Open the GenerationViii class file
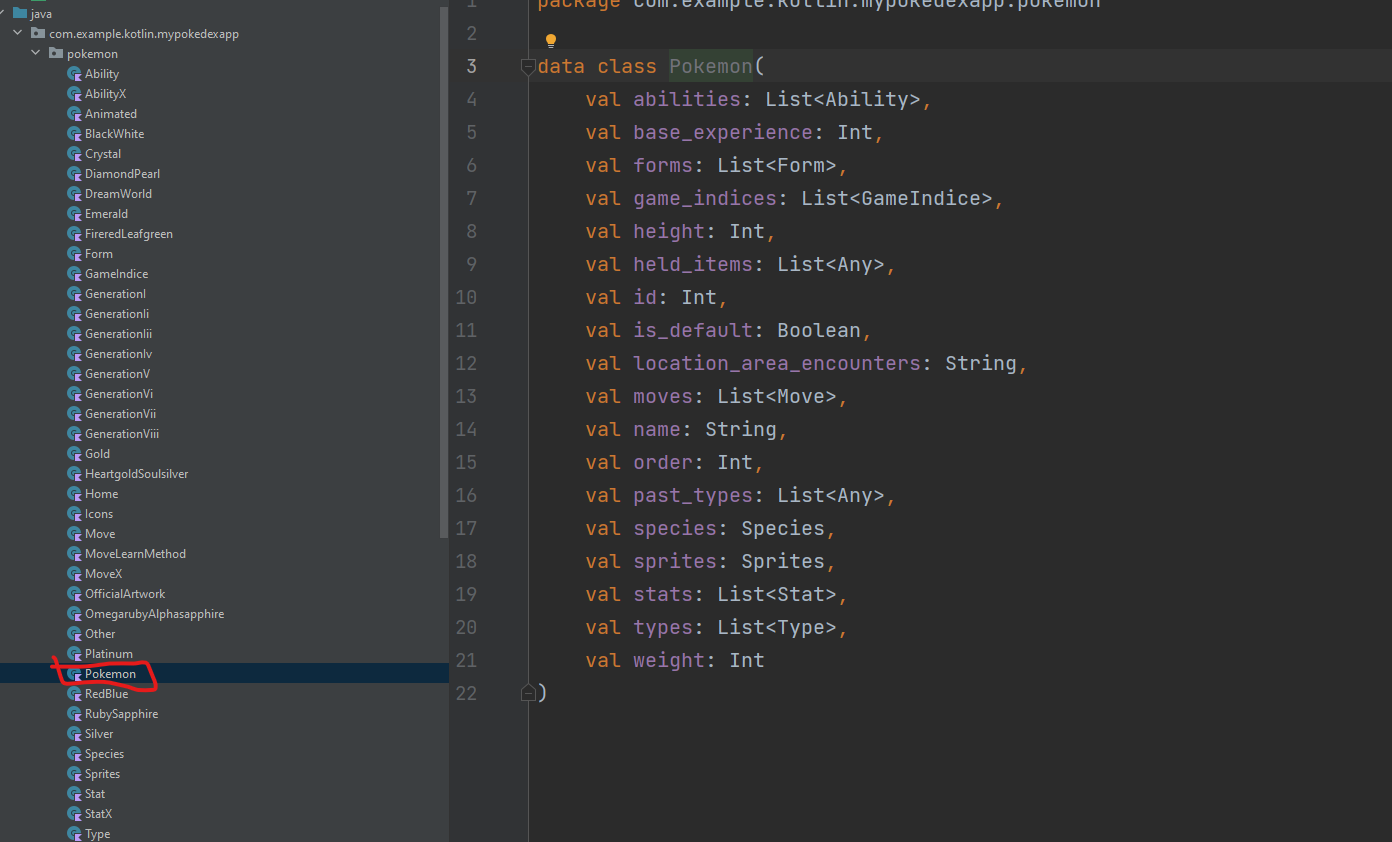This screenshot has width=1392, height=842. 121,434
